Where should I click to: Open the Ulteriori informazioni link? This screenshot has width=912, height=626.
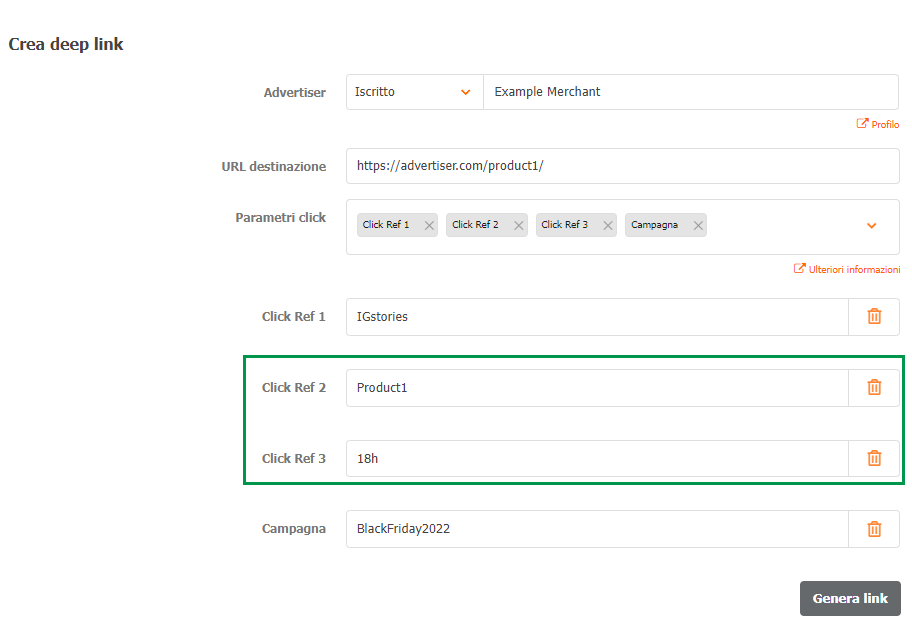tap(847, 270)
